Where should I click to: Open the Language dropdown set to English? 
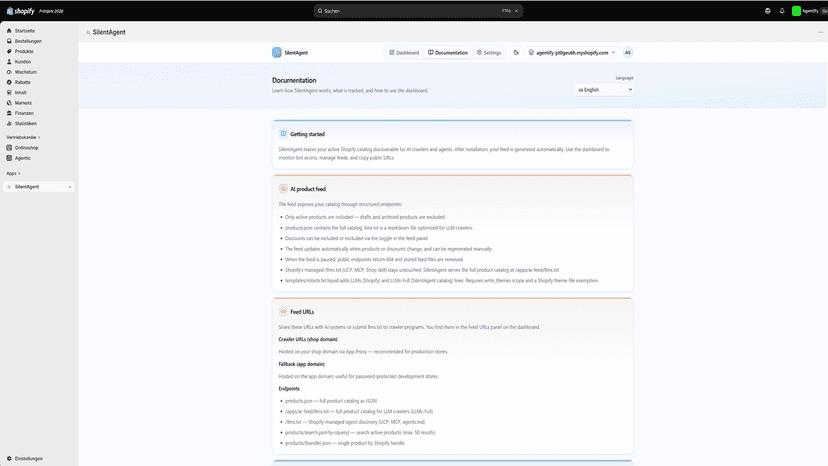pos(603,90)
